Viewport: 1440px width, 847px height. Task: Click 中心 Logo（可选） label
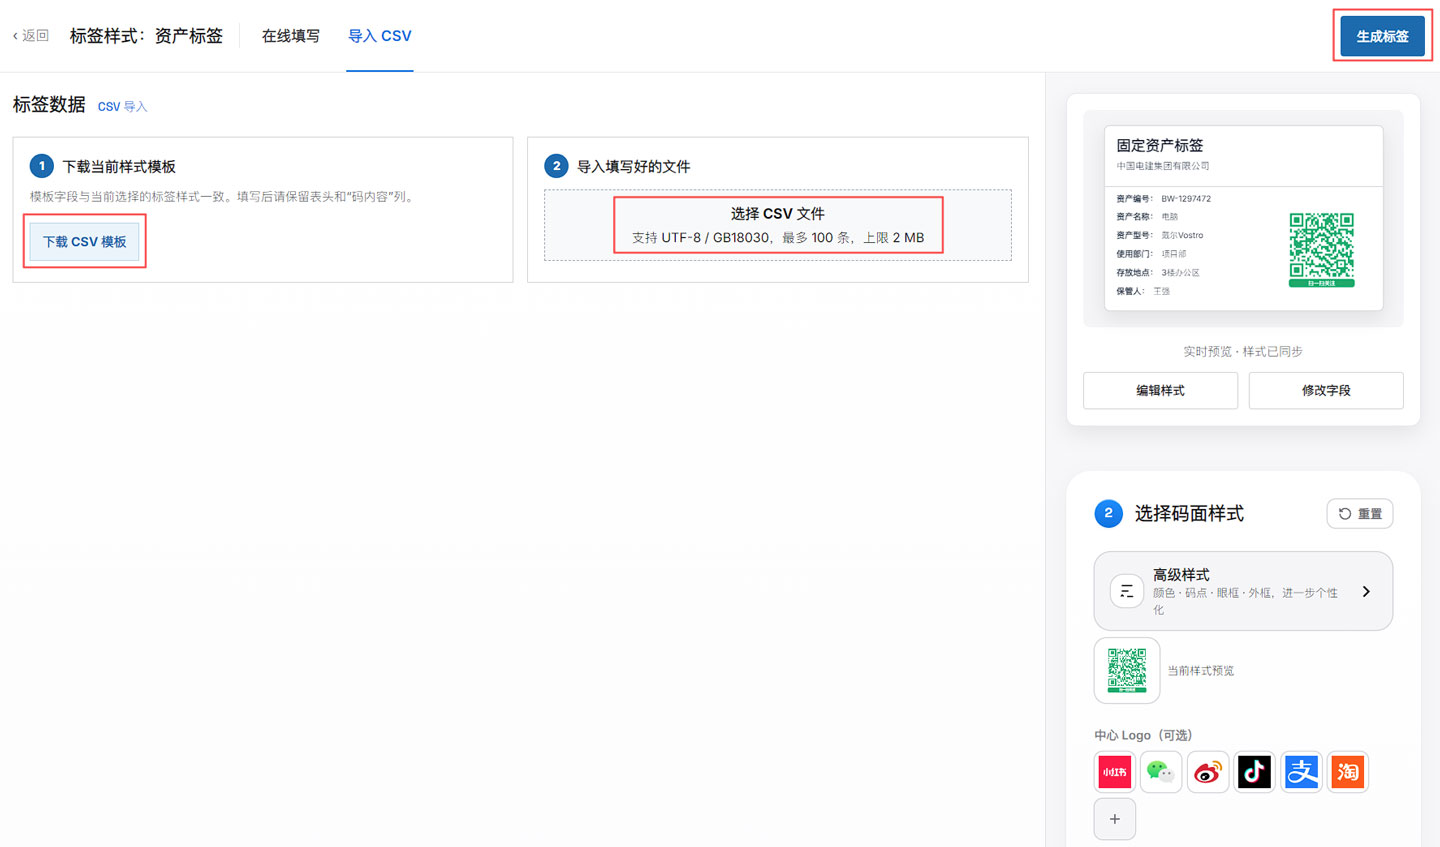click(1143, 735)
